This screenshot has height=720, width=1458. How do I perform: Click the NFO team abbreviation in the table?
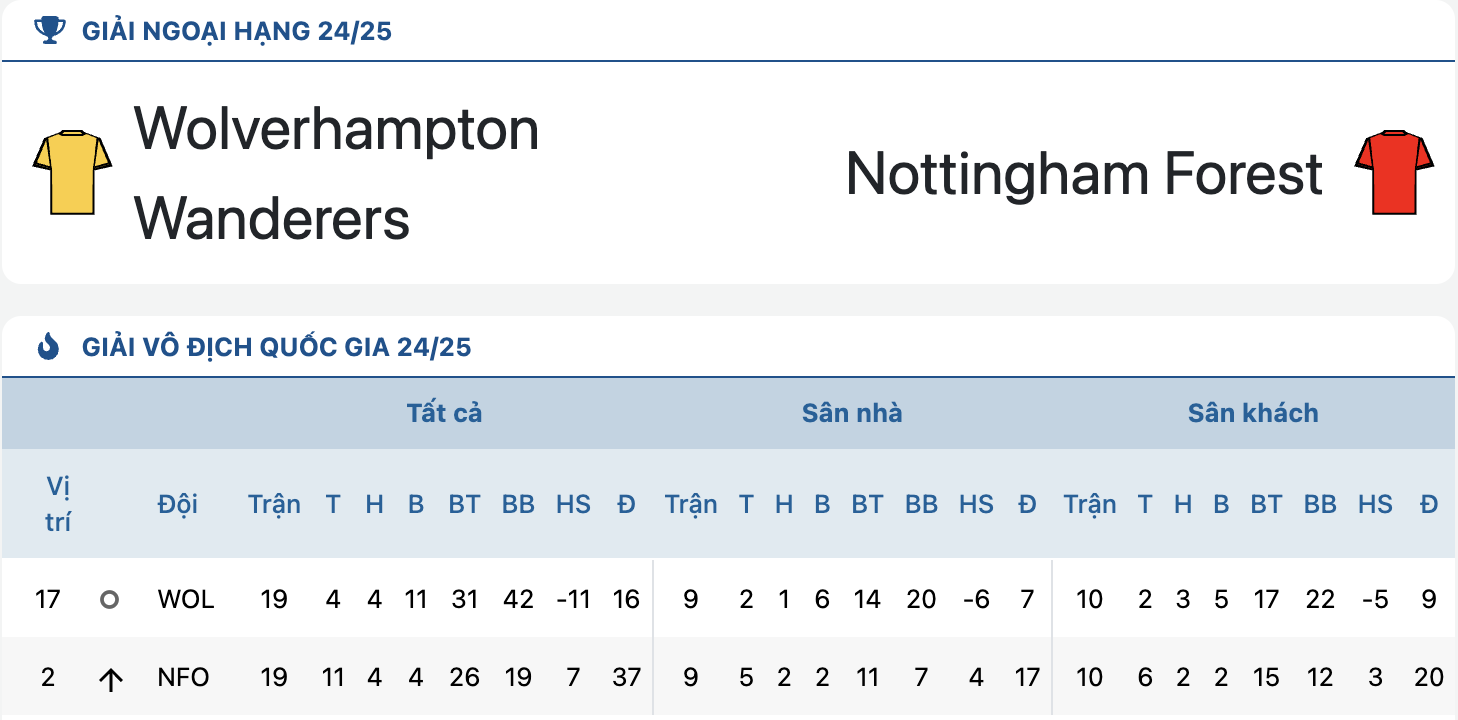pyautogui.click(x=184, y=678)
